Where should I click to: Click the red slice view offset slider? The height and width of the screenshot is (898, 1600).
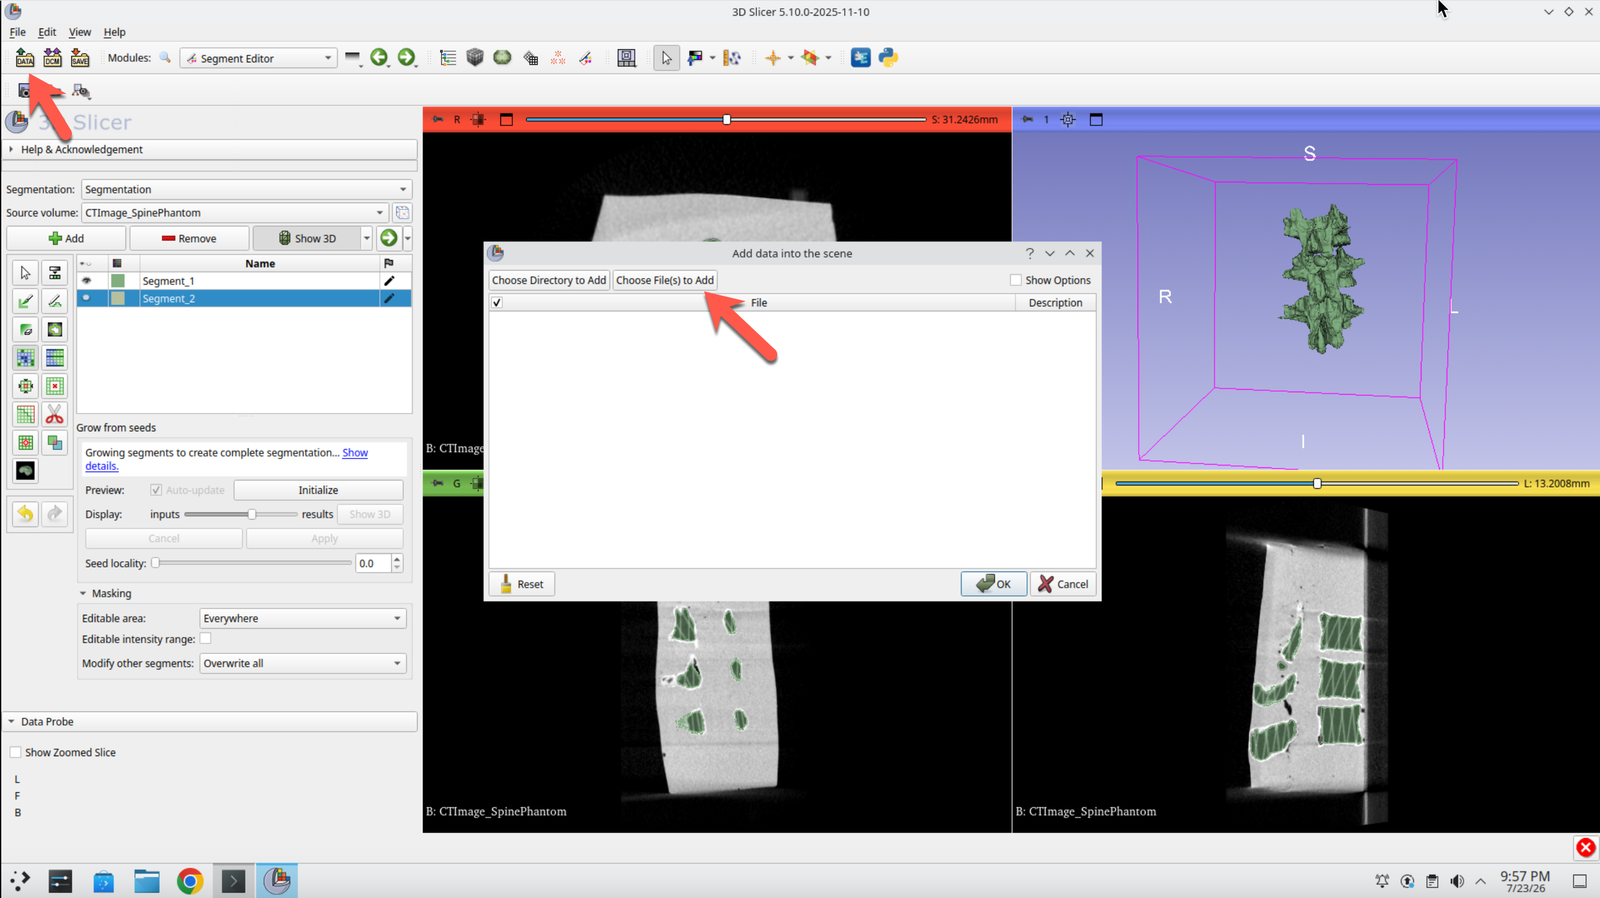[x=726, y=119]
